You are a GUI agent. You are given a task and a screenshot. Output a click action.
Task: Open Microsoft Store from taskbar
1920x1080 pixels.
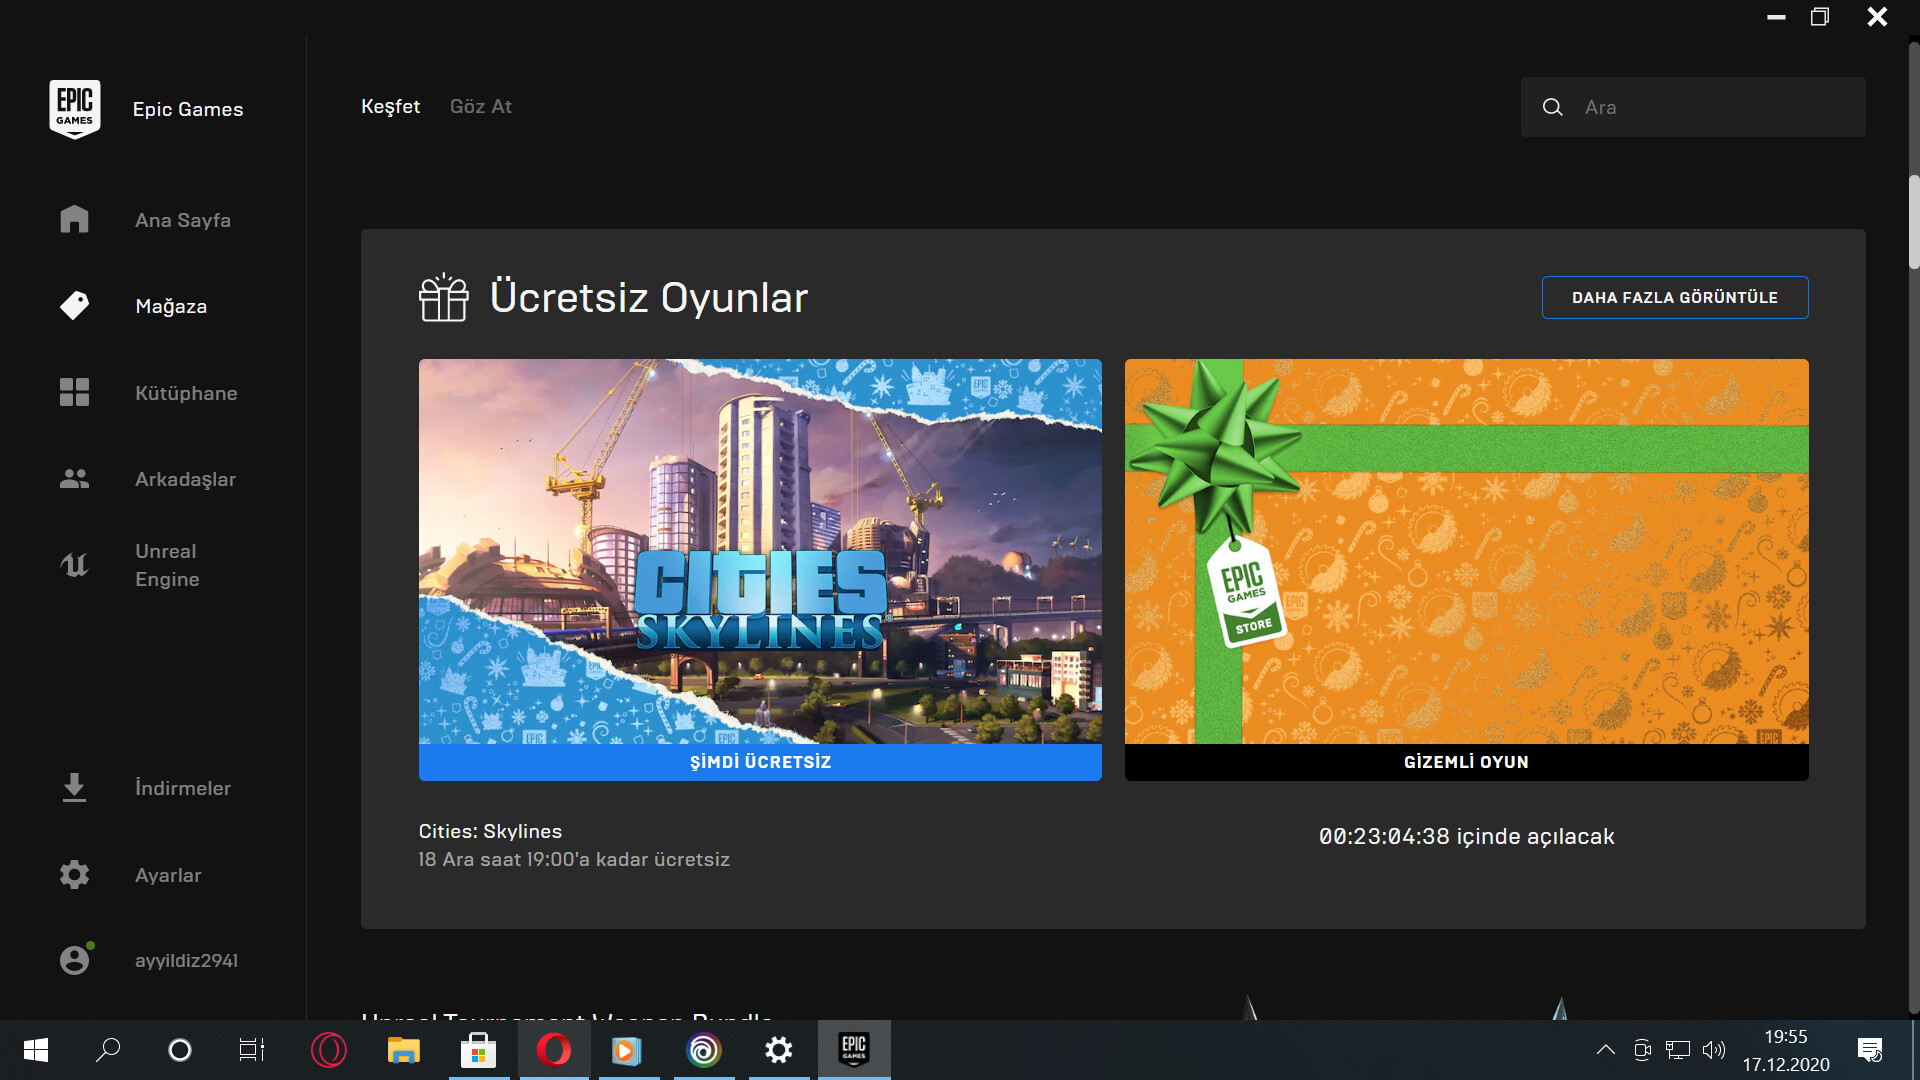(x=479, y=1050)
